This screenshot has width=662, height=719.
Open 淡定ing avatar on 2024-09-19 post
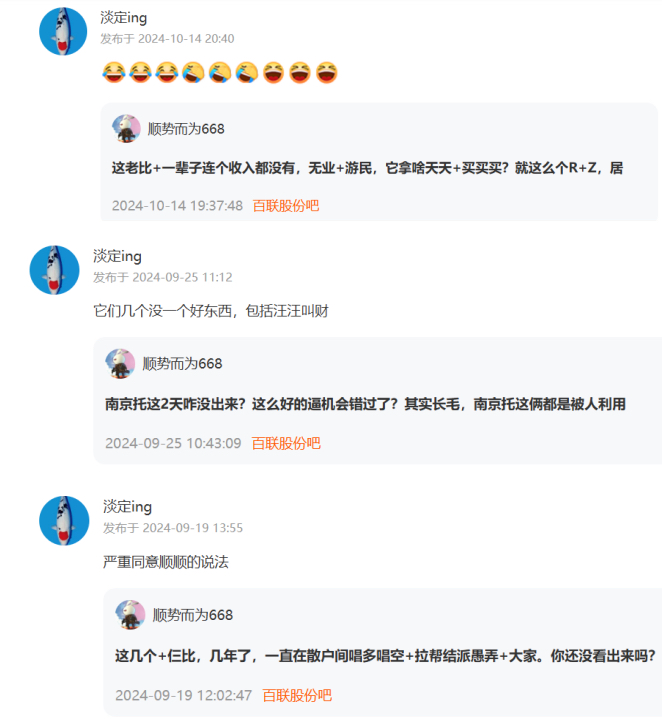(64, 520)
